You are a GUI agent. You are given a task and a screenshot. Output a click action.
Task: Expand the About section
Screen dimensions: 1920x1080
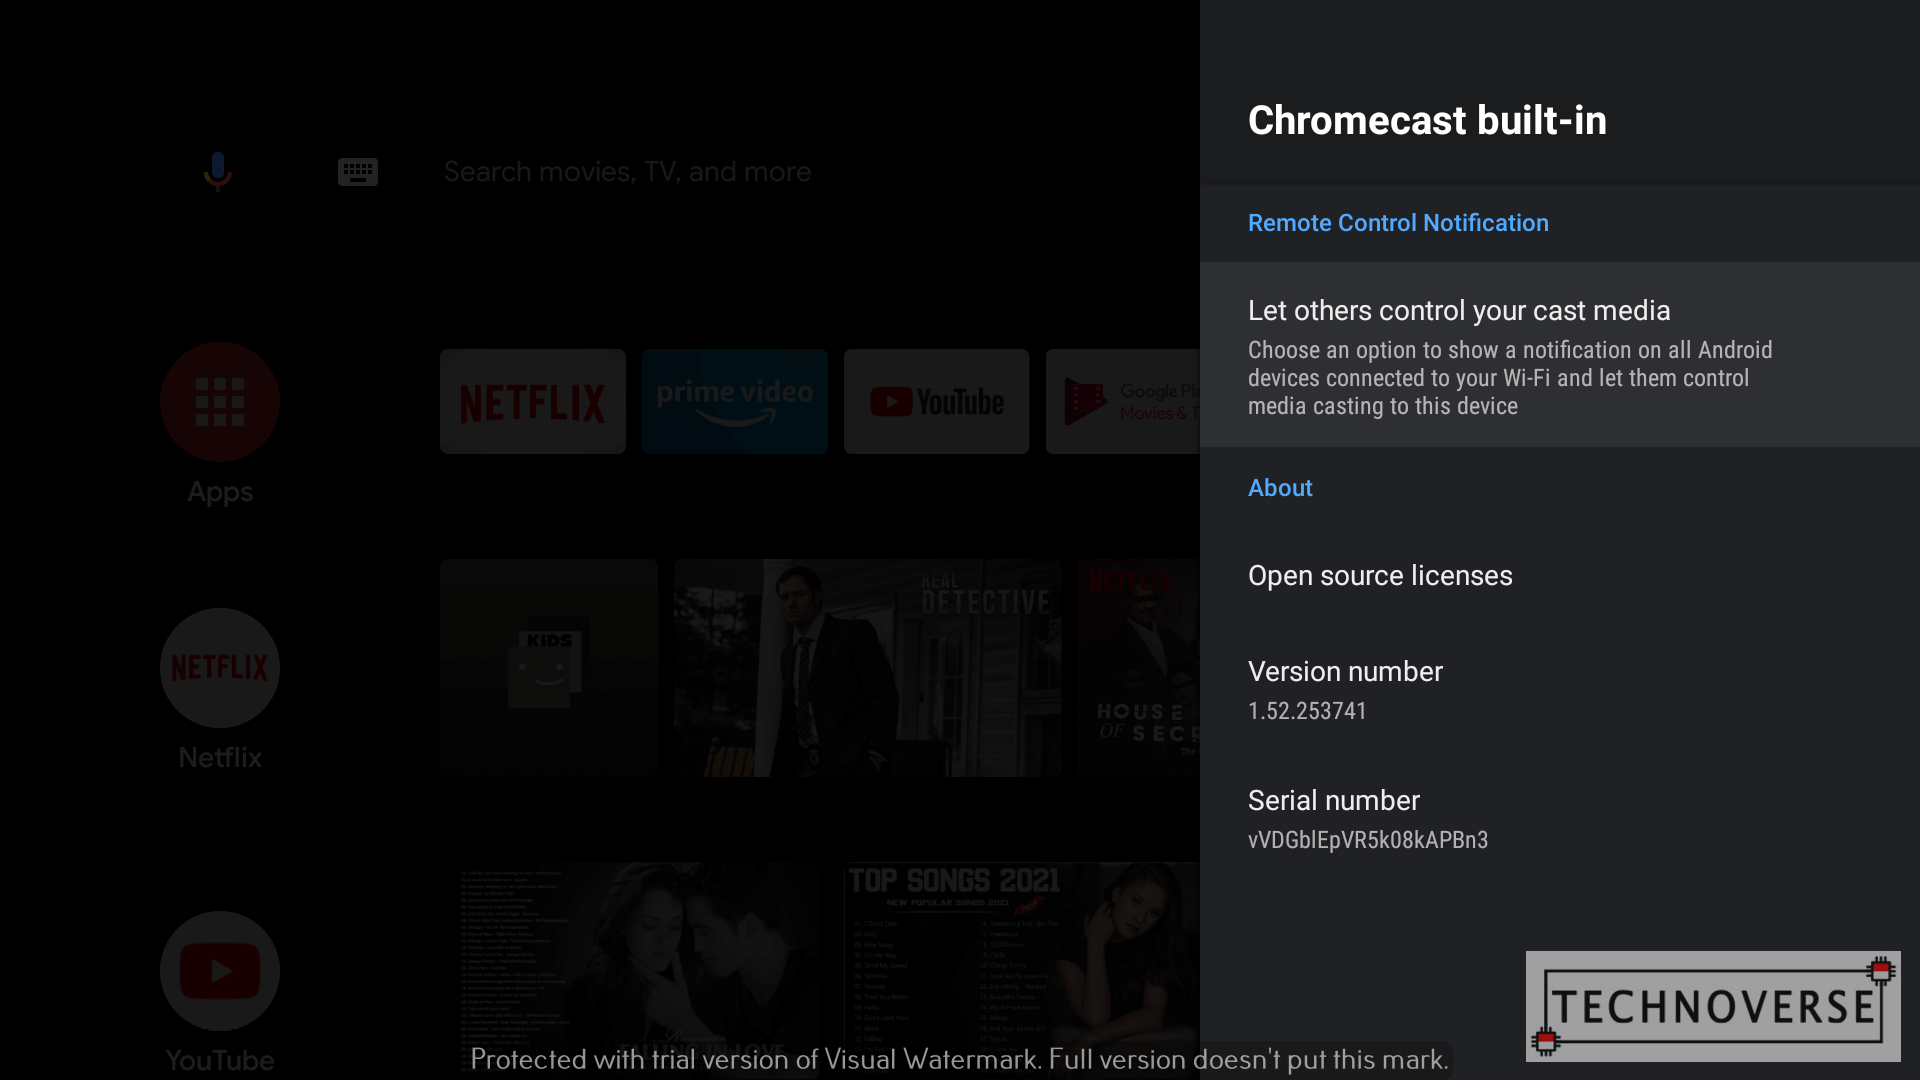[1279, 488]
